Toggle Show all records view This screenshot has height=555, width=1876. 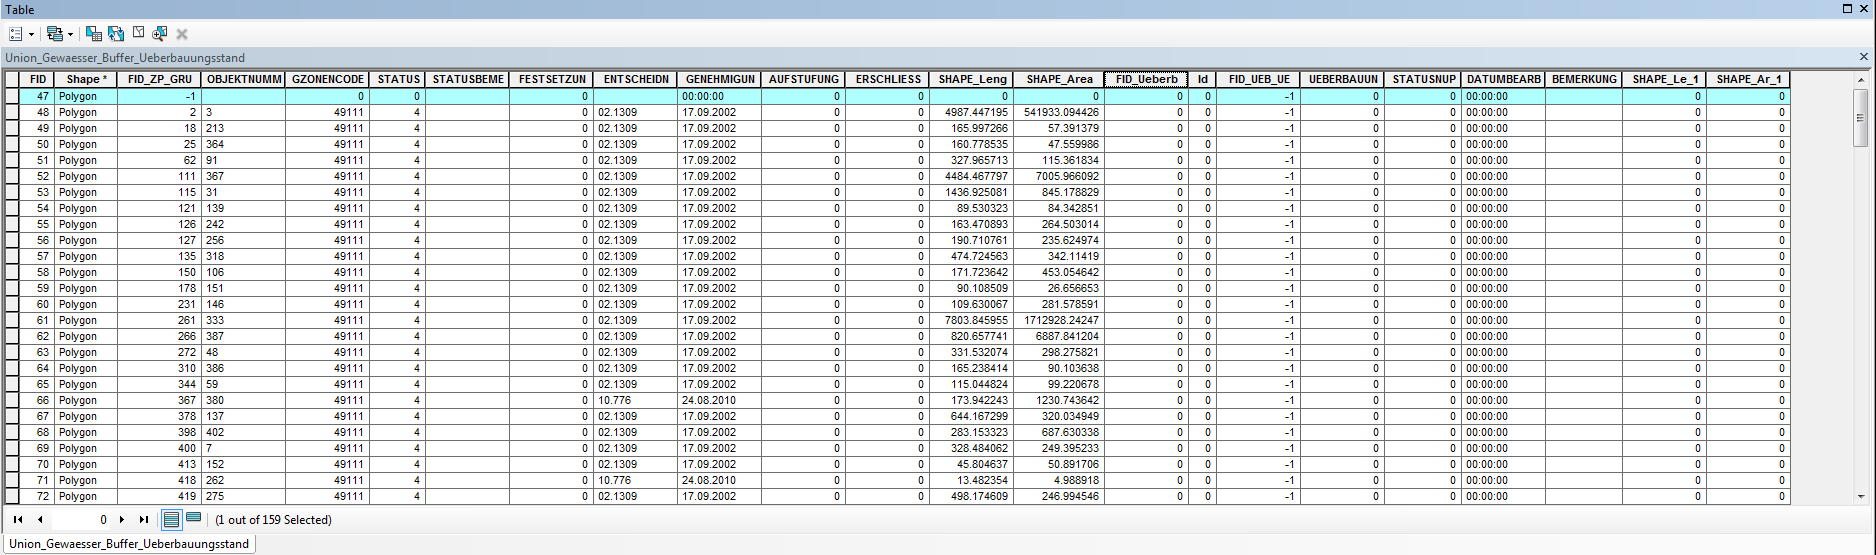coord(171,520)
